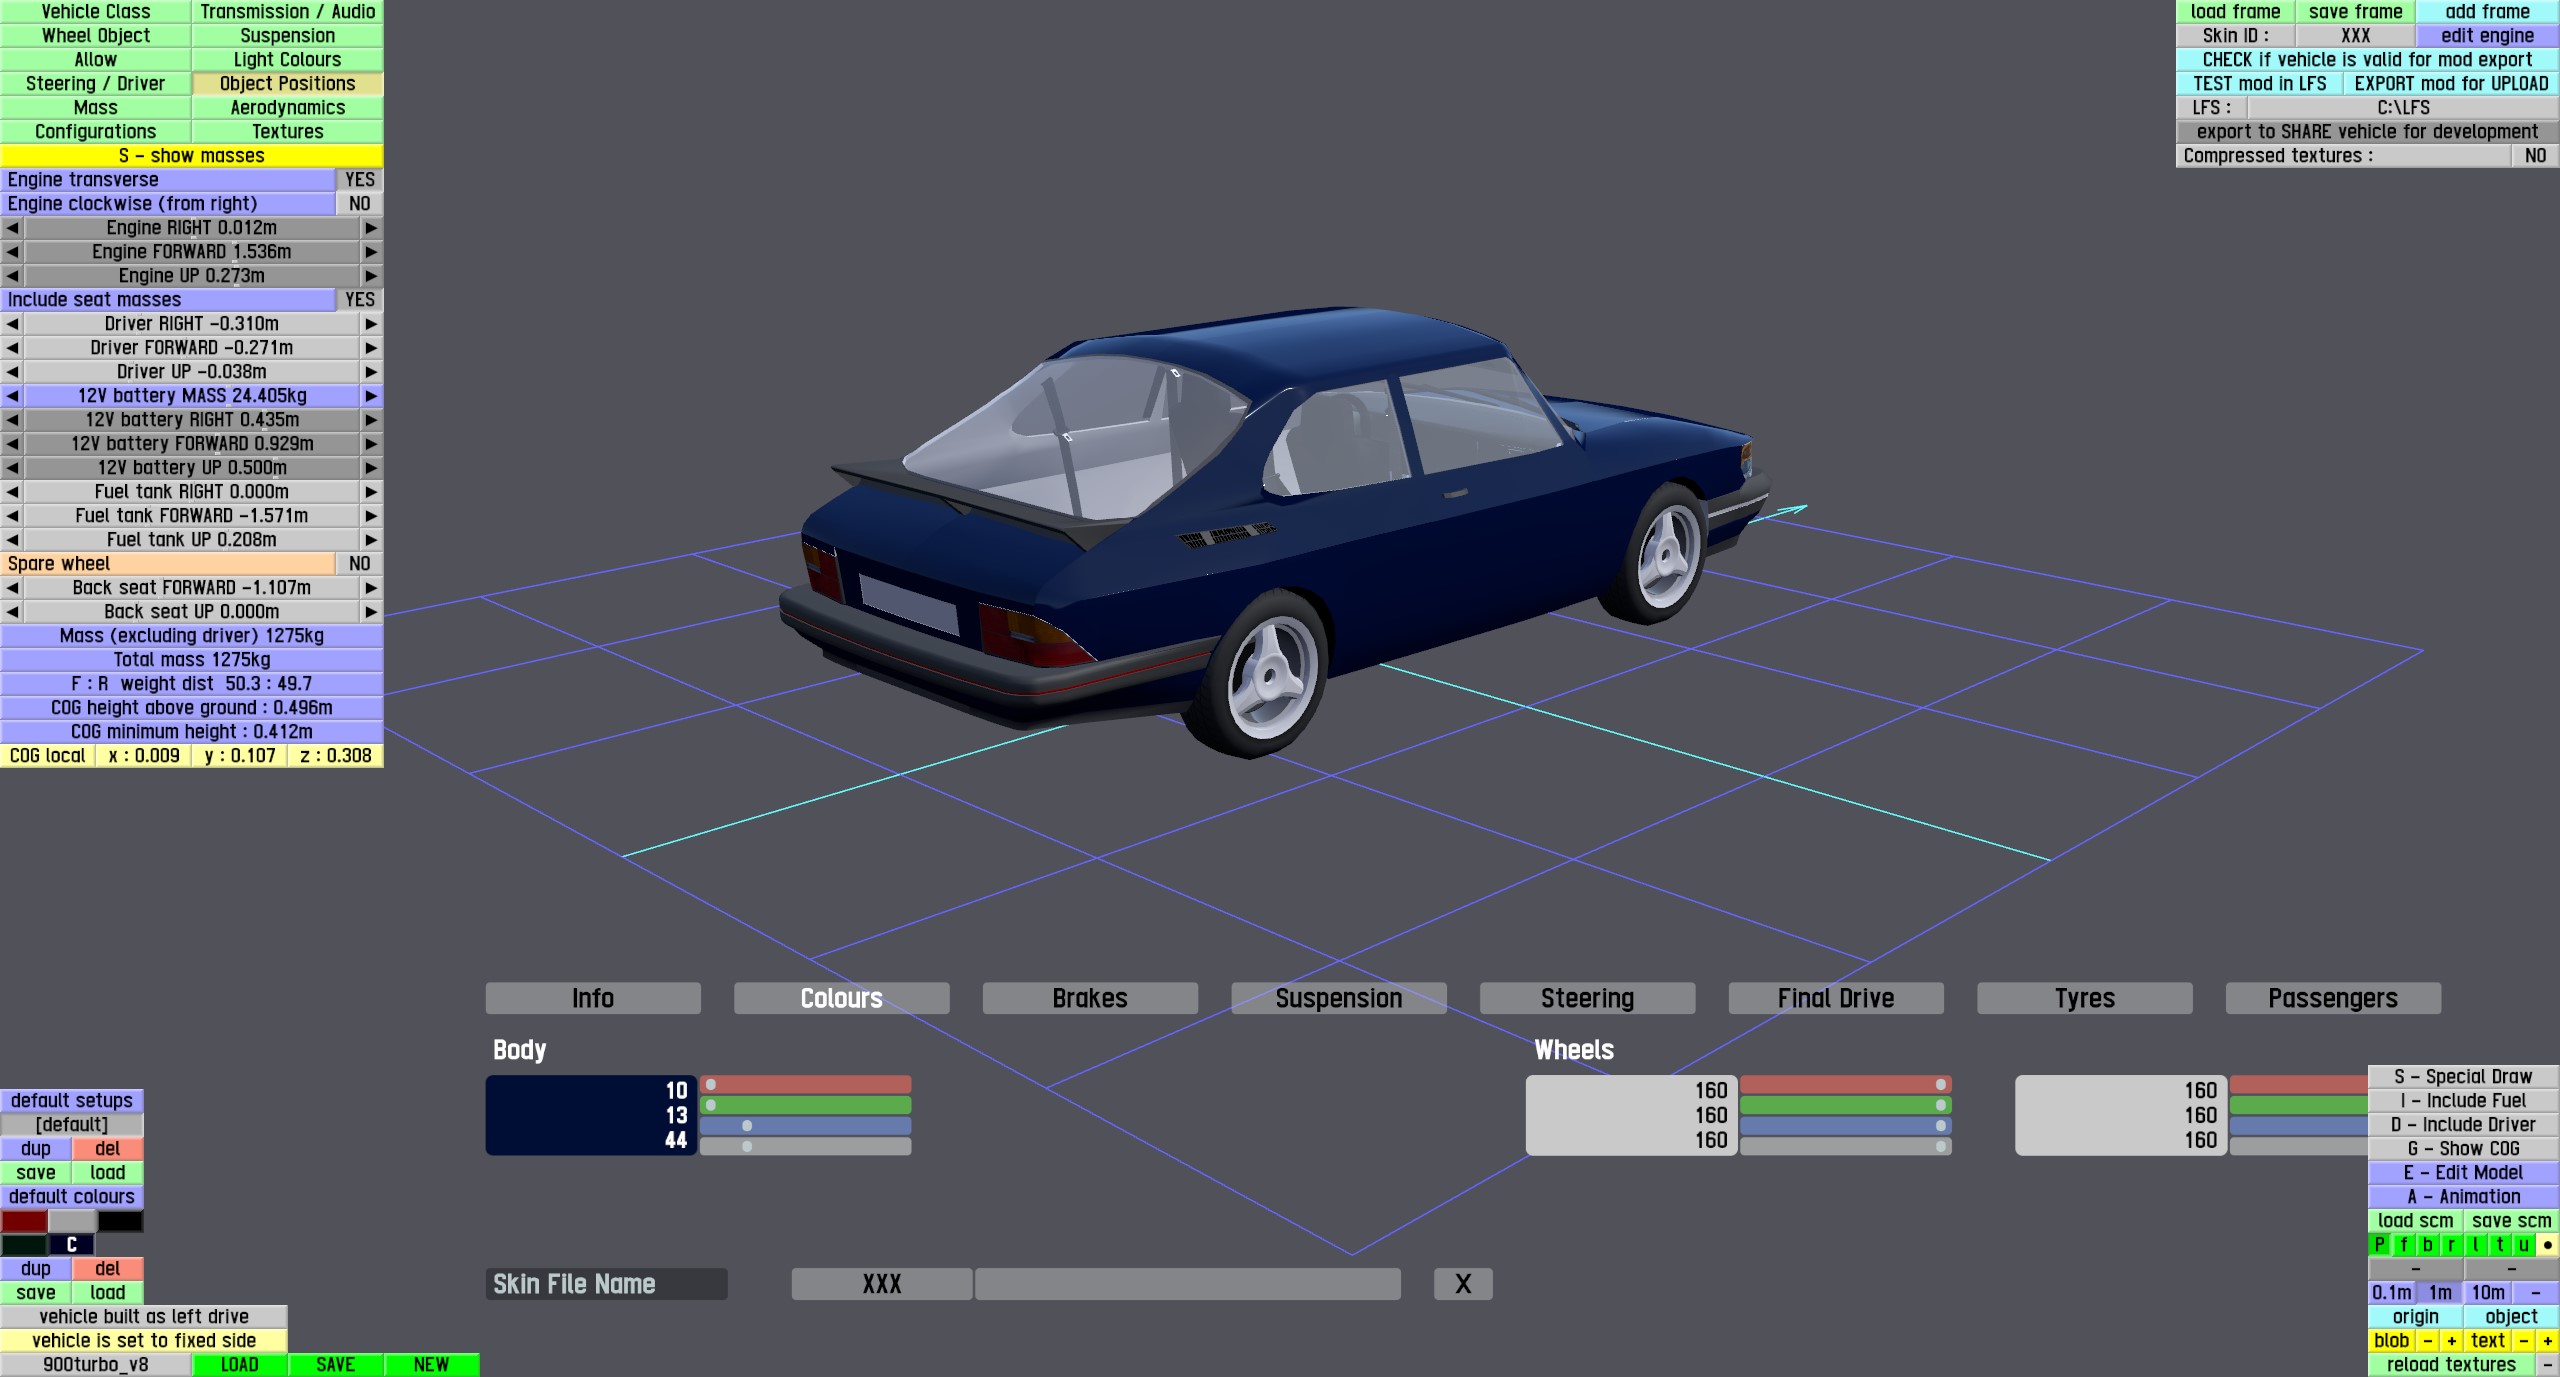Open the Aerodynamics section
Screen dimensions: 2560x1377
287,108
